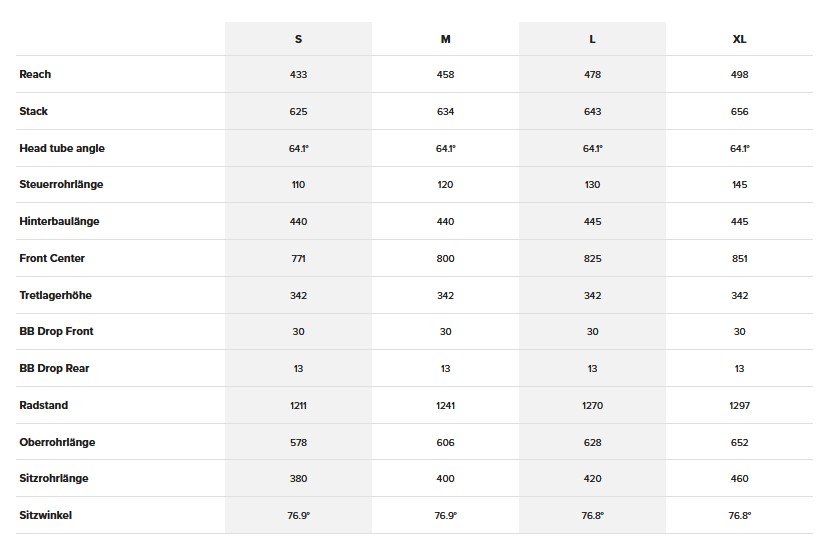Select the XL size column header
Viewport: 837px width, 557px height.
[739, 39]
